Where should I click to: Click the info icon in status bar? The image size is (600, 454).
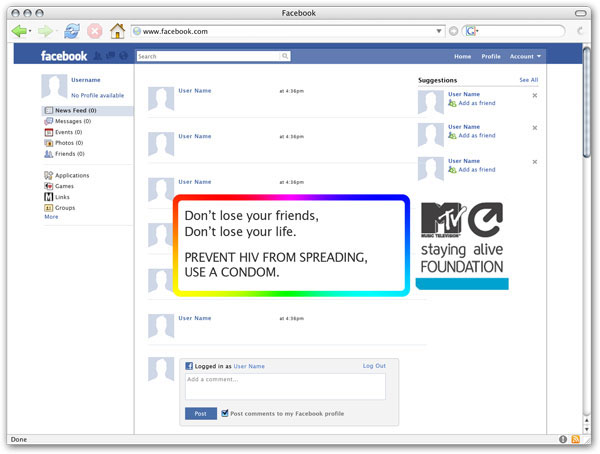click(562, 439)
